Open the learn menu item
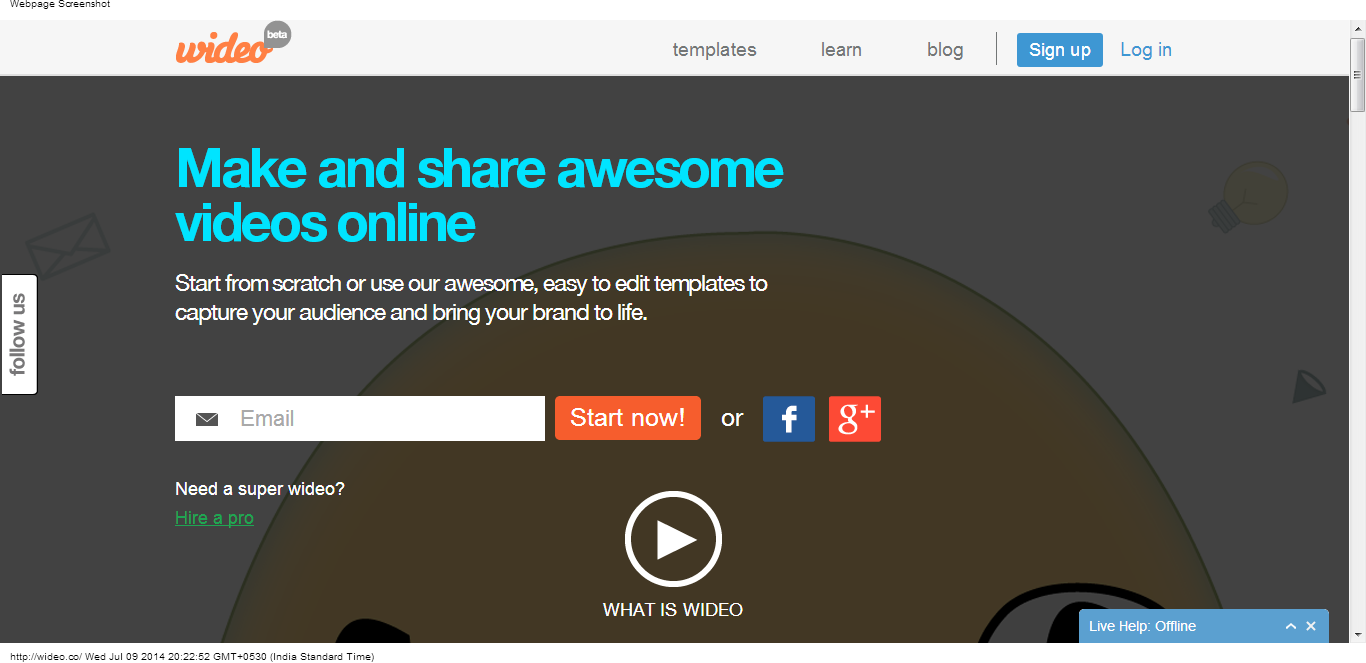Screen dimensions: 1366x663 tap(841, 50)
